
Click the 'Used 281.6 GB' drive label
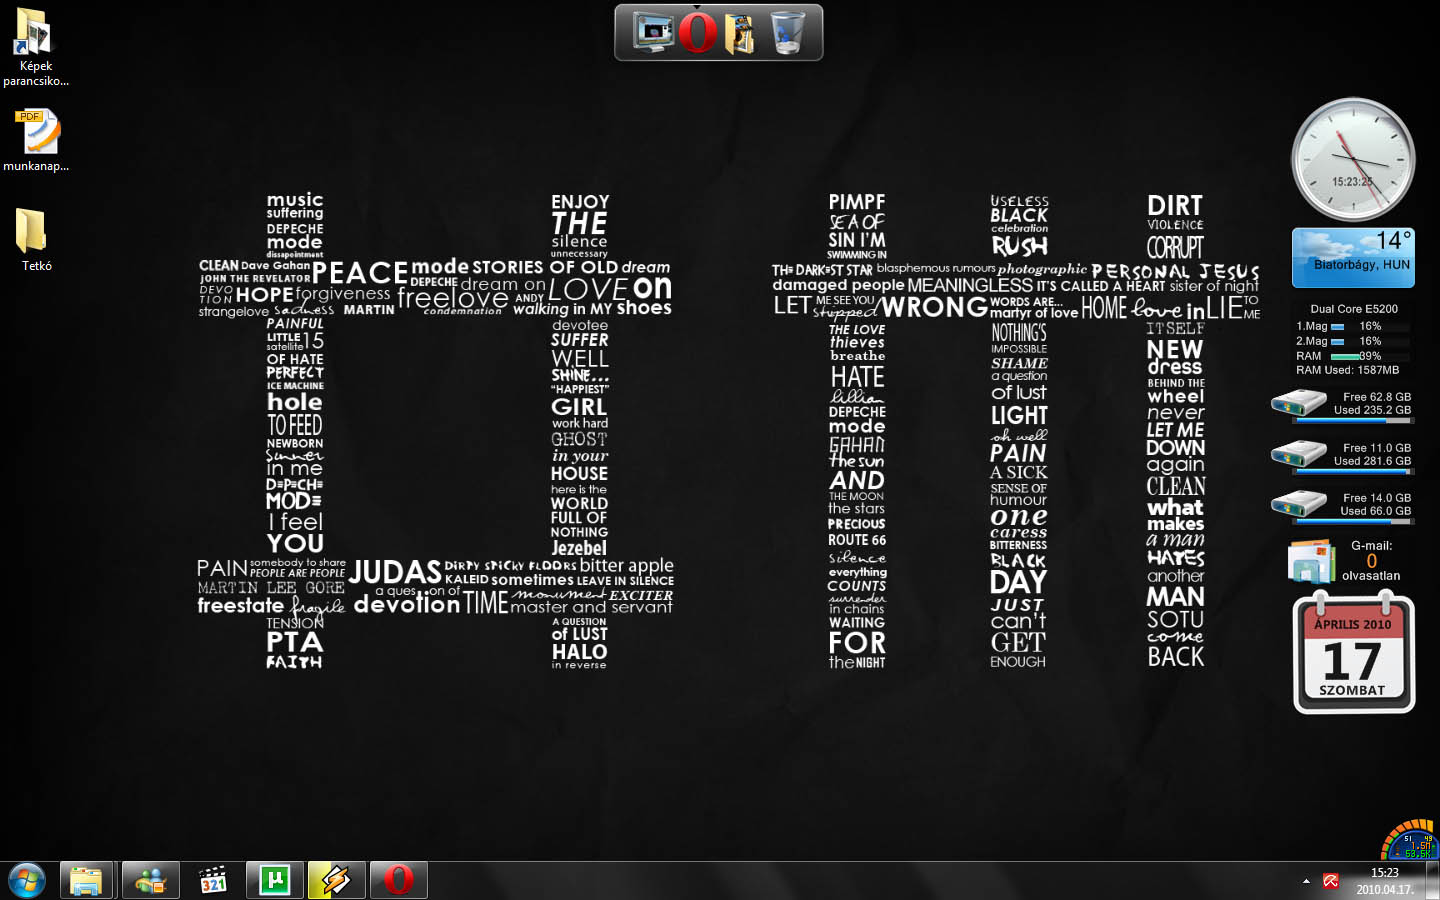click(x=1372, y=461)
